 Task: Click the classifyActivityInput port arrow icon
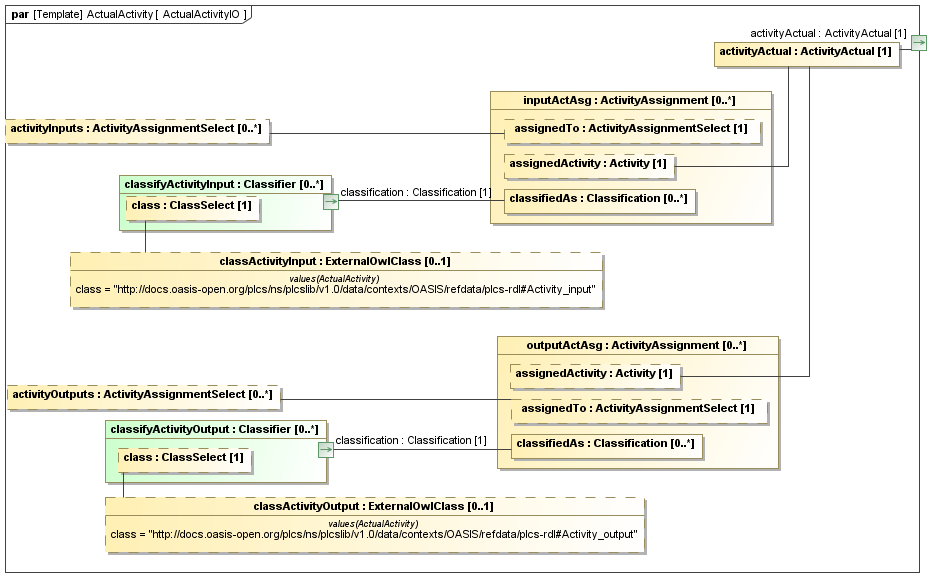pyautogui.click(x=330, y=201)
